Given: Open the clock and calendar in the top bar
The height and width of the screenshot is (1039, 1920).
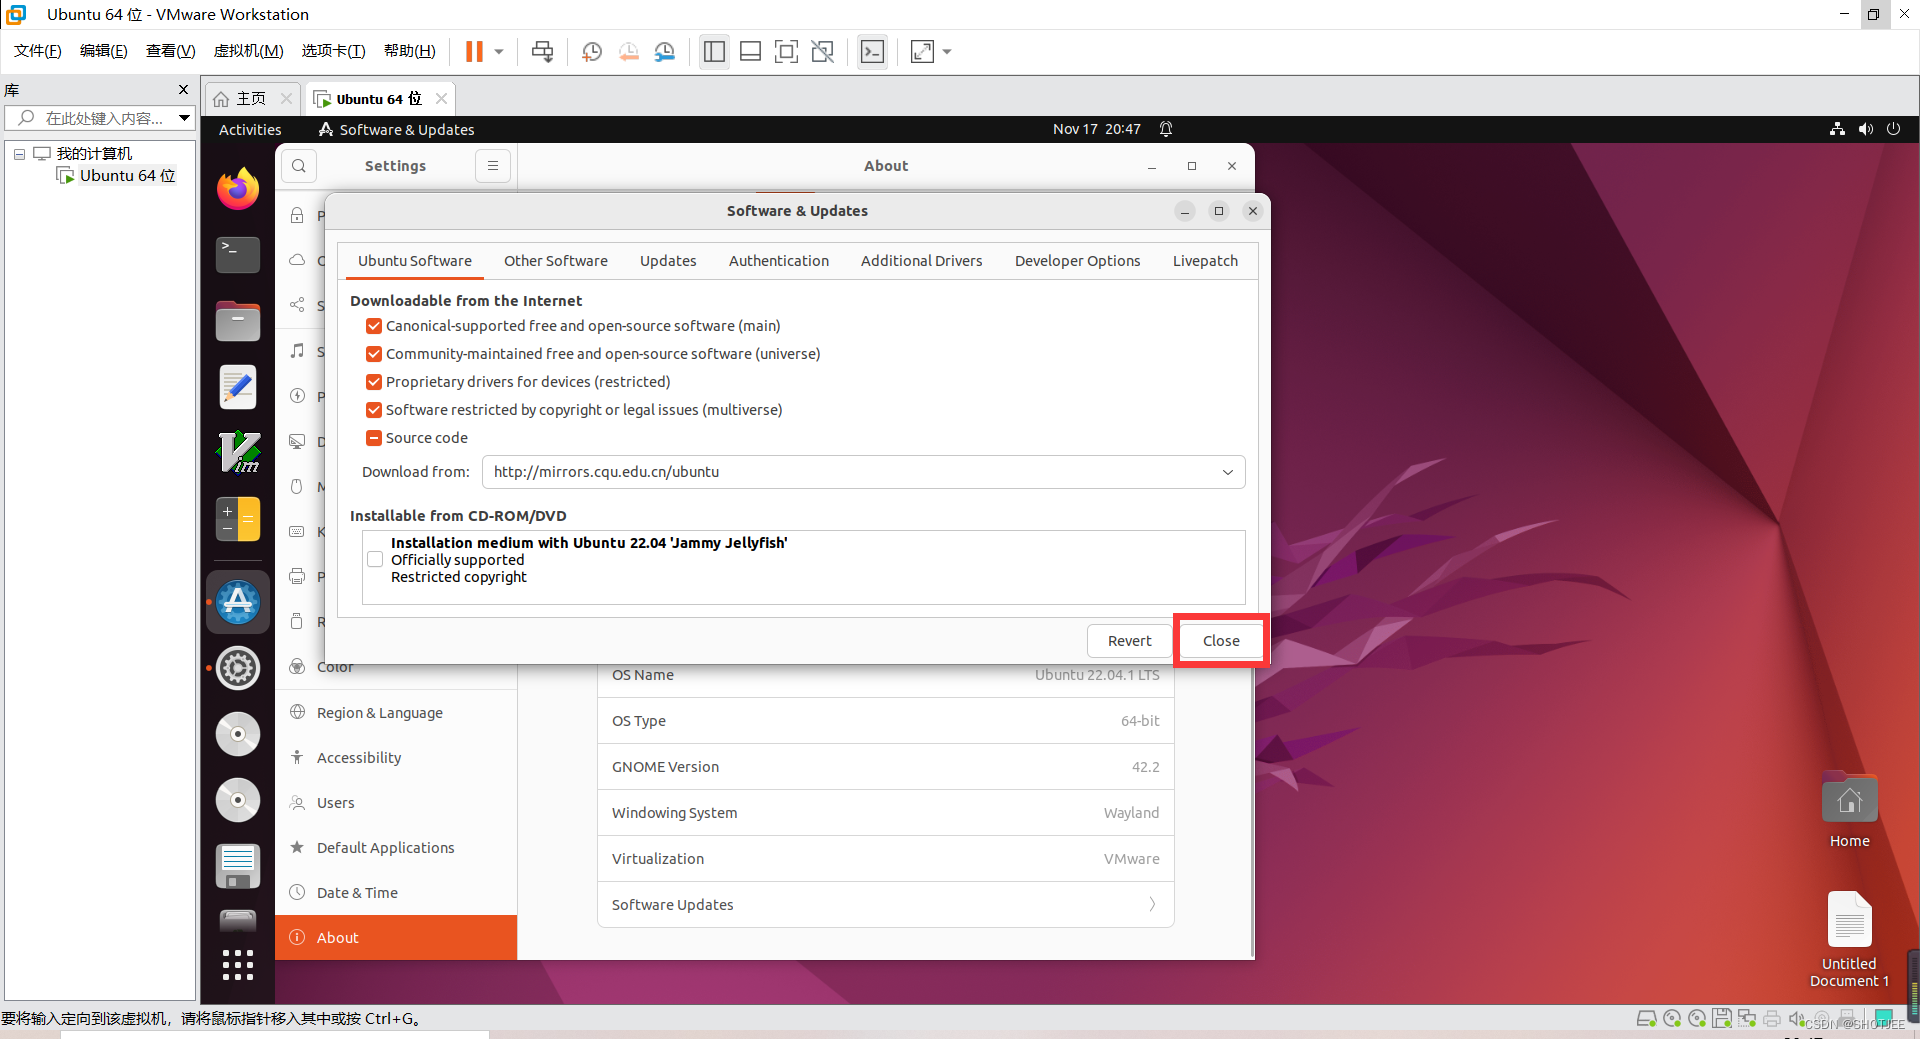Looking at the screenshot, I should 1096,129.
